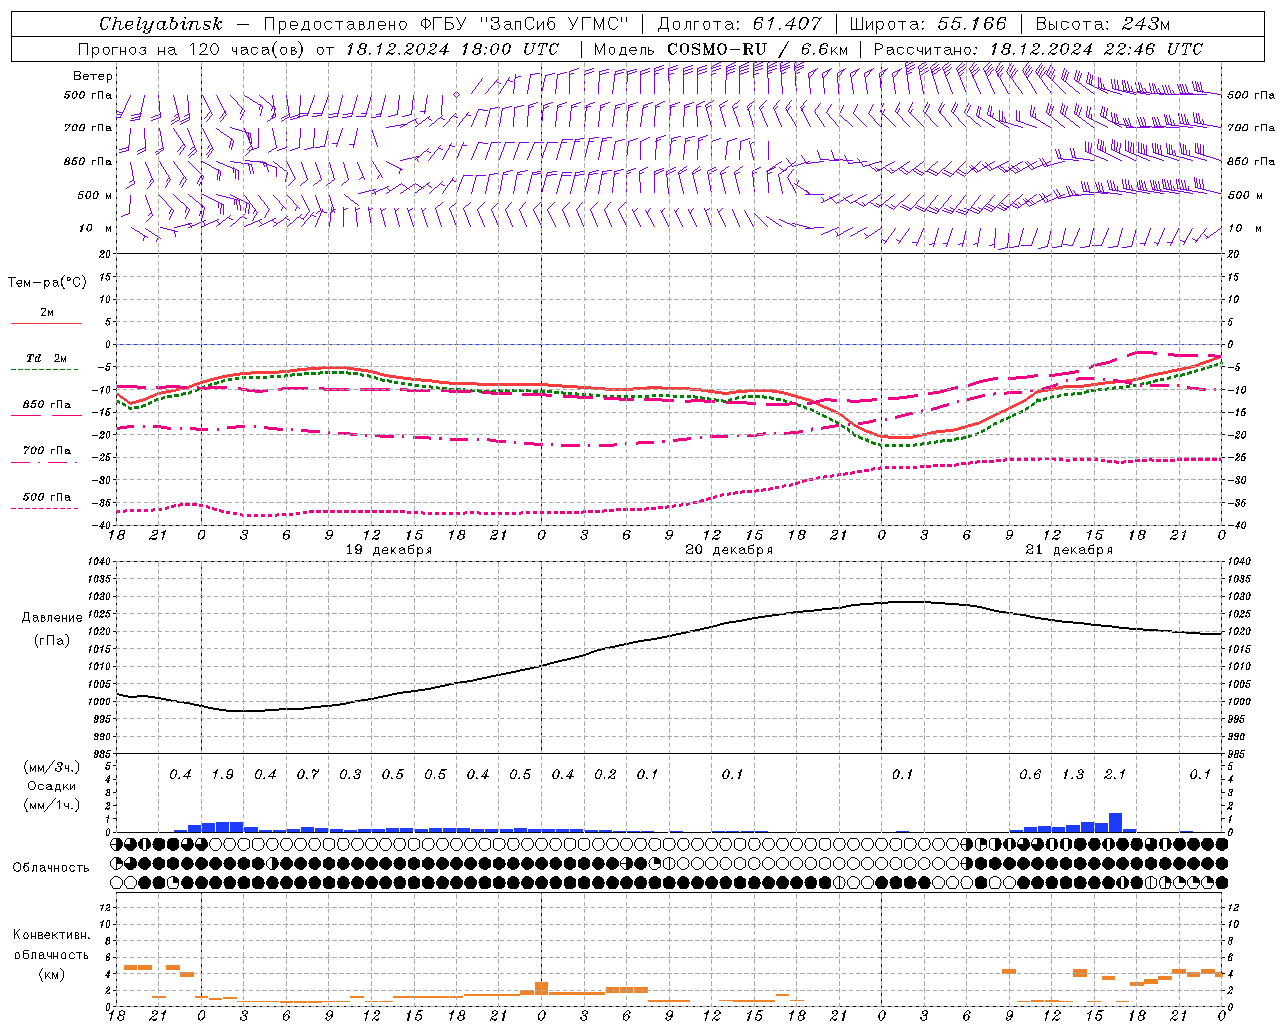
Task: Click the Давление pressure panel label
Action: (x=52, y=618)
